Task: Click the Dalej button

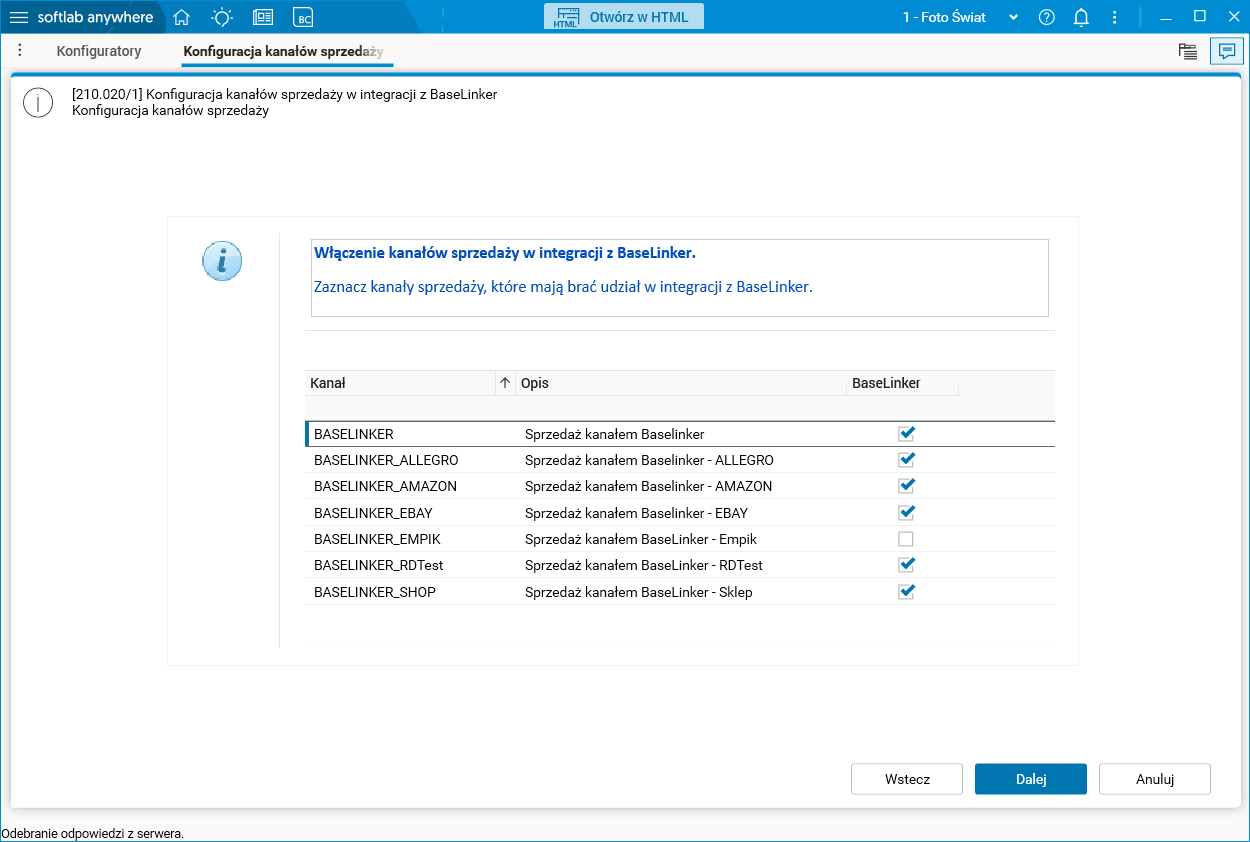Action: click(x=1031, y=779)
